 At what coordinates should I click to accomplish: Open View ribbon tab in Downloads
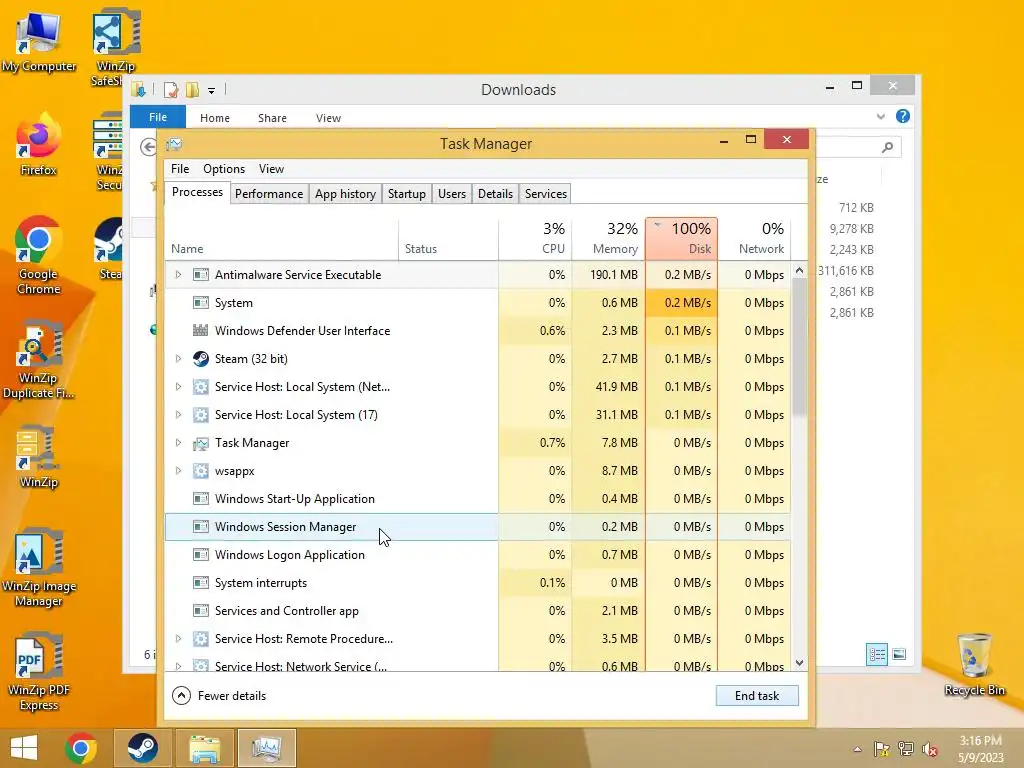pos(328,118)
